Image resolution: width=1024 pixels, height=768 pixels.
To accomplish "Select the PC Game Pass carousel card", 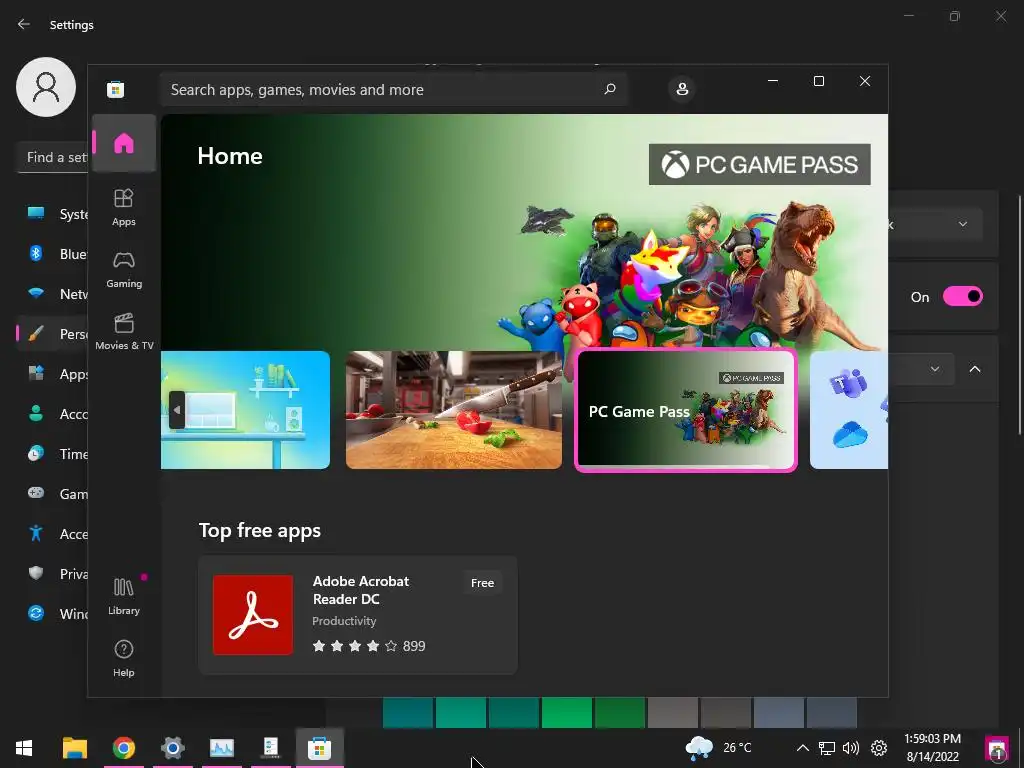I will (x=686, y=410).
